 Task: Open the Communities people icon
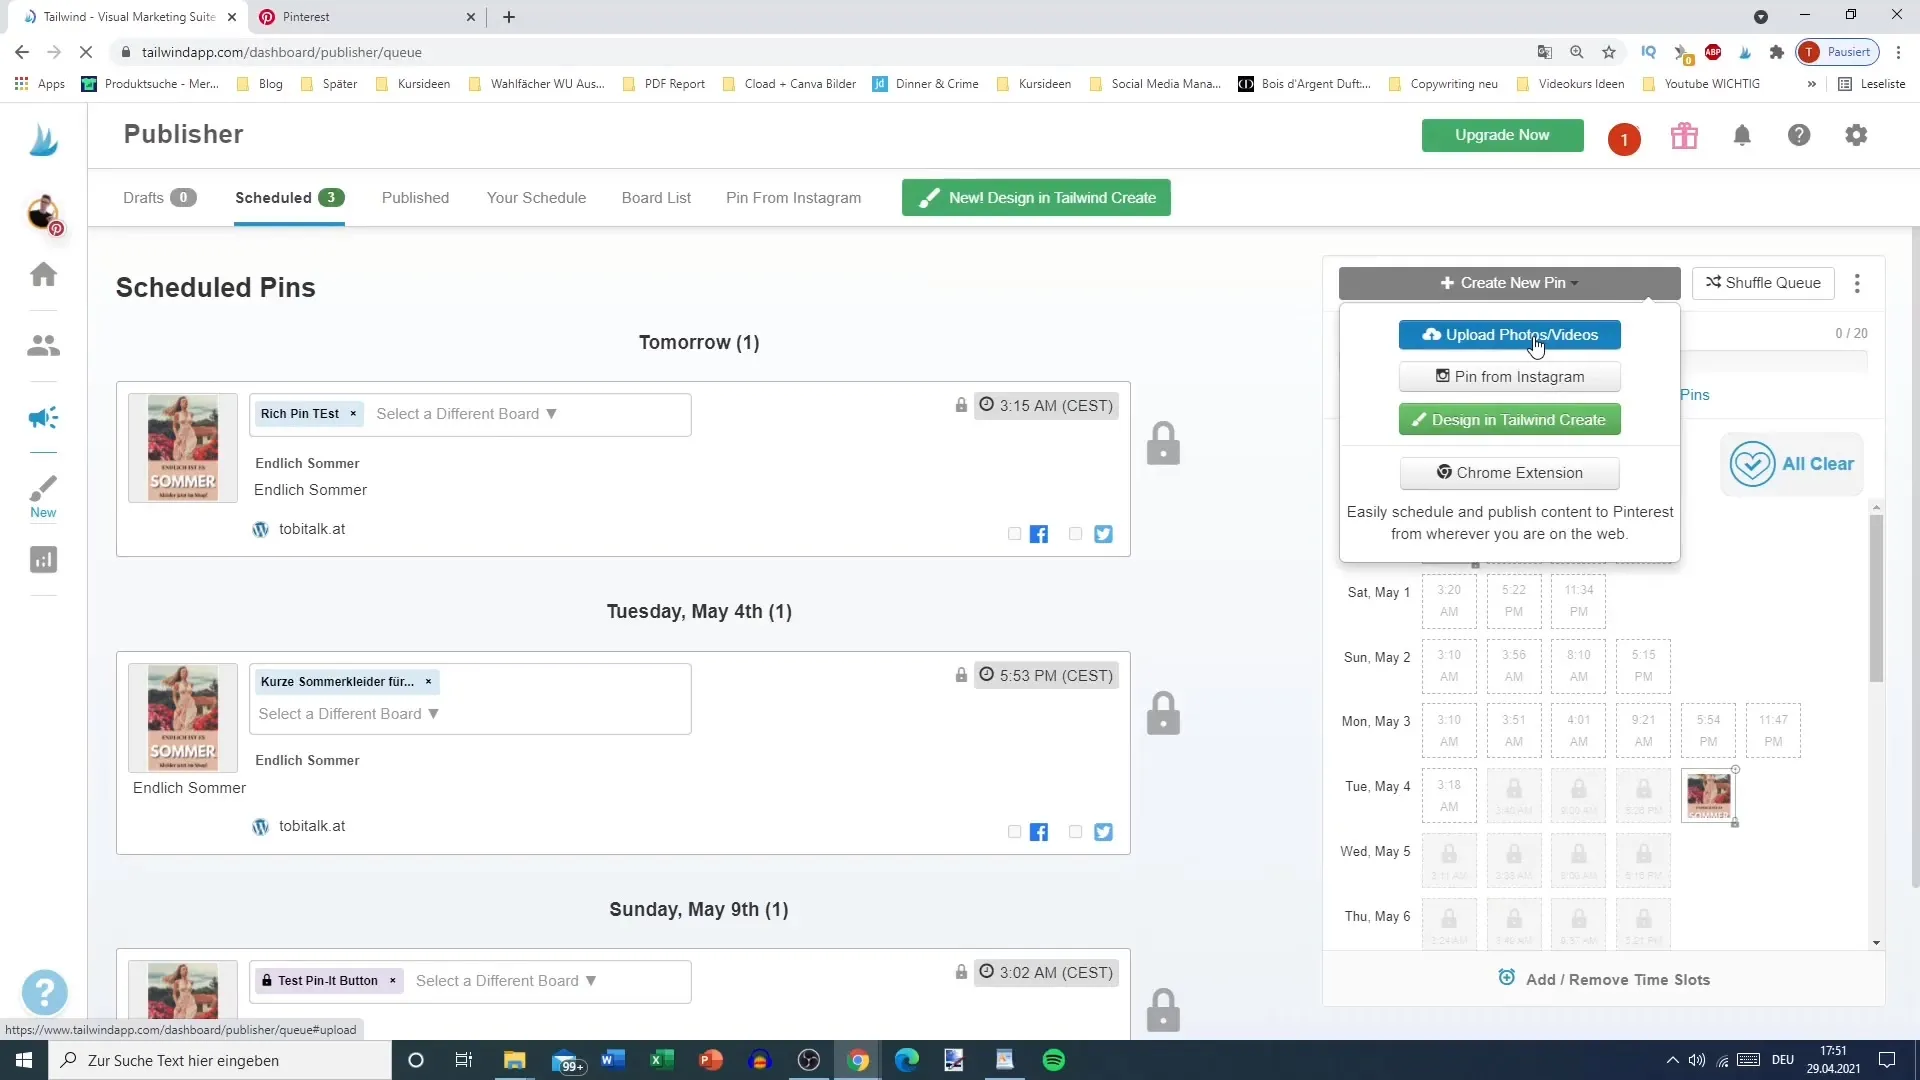pyautogui.click(x=43, y=346)
